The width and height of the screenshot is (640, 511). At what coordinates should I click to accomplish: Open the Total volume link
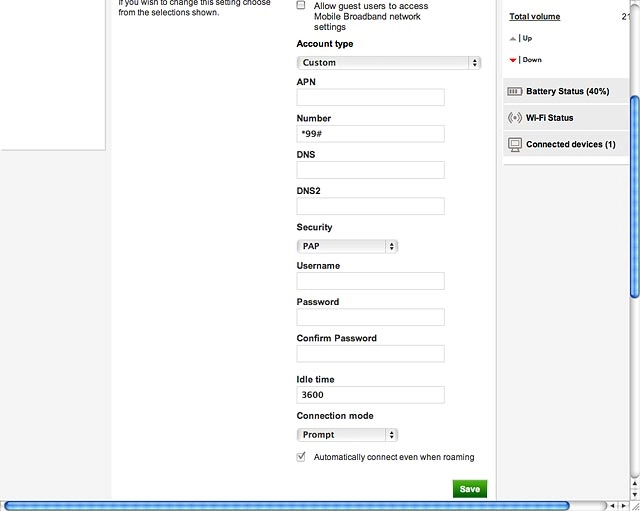[x=535, y=17]
